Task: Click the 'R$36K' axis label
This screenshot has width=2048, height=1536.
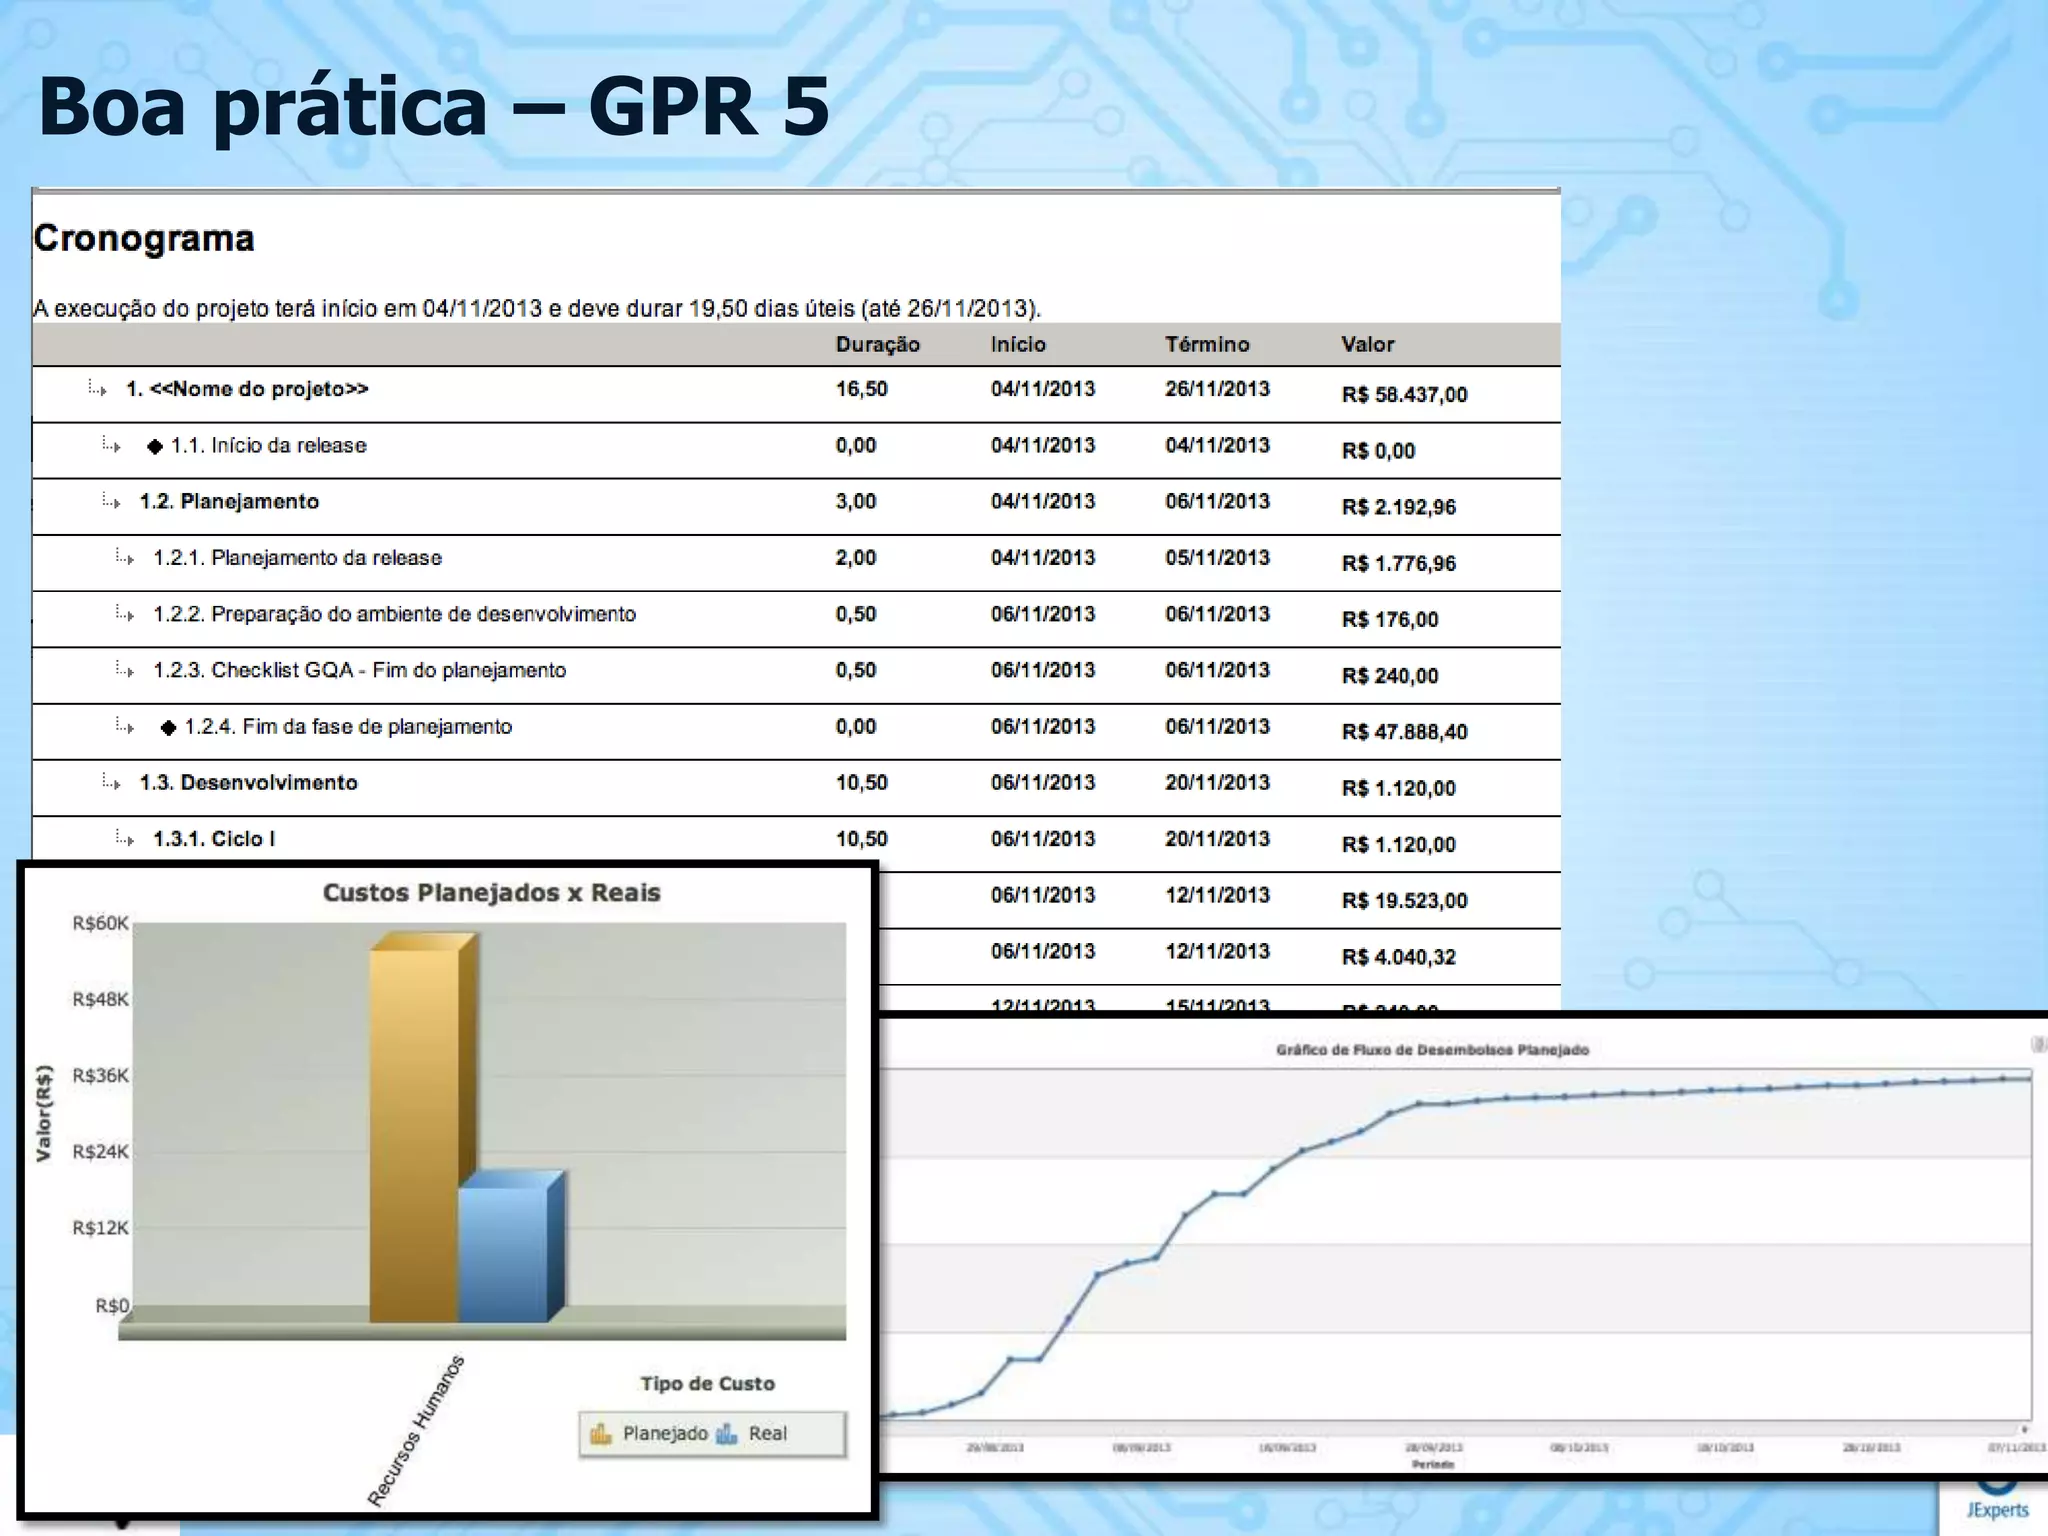Action: click(x=100, y=1075)
